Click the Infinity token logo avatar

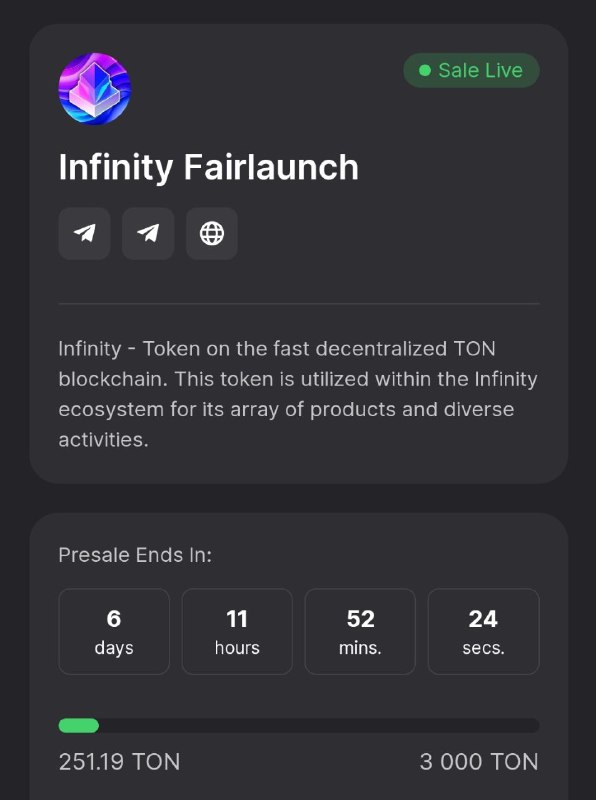tap(95, 89)
